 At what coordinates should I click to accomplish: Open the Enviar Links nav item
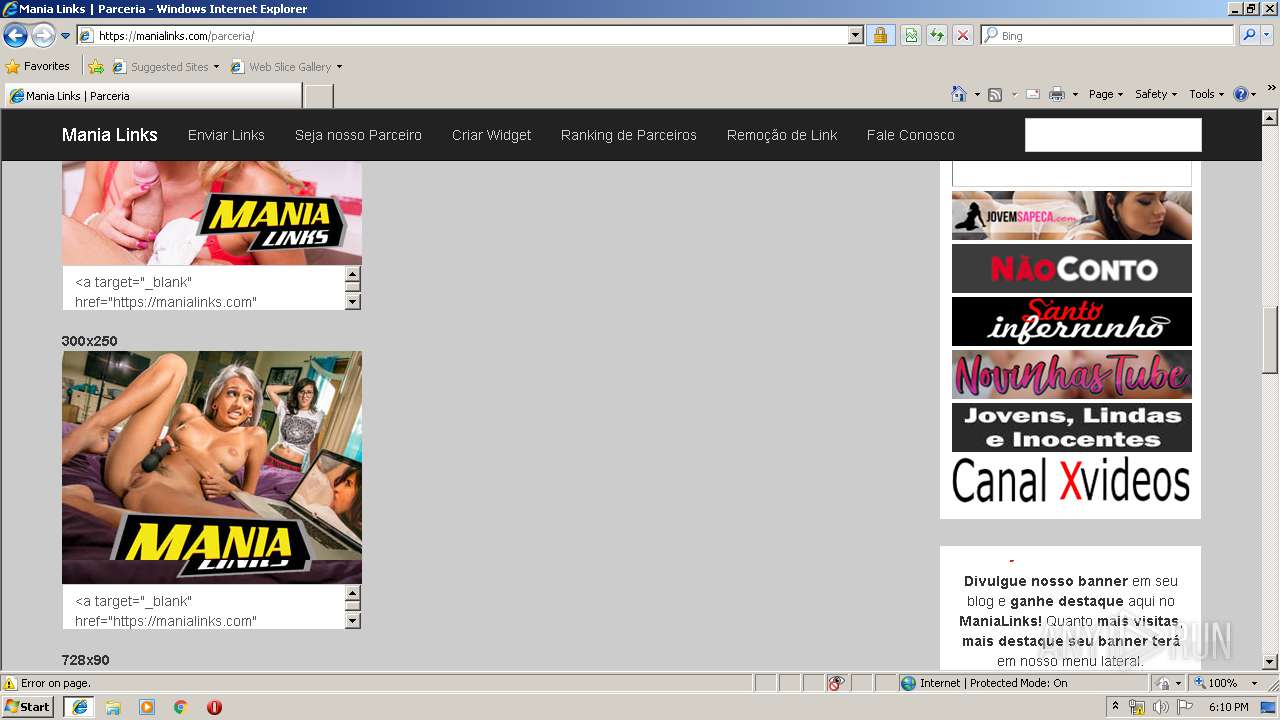point(226,135)
